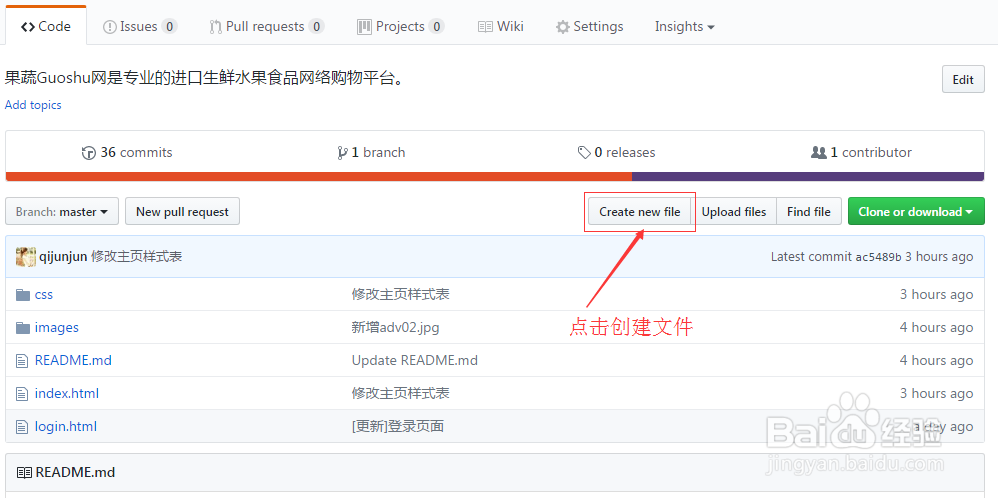Open the qijunjun author link
The width and height of the screenshot is (998, 498).
click(x=63, y=257)
